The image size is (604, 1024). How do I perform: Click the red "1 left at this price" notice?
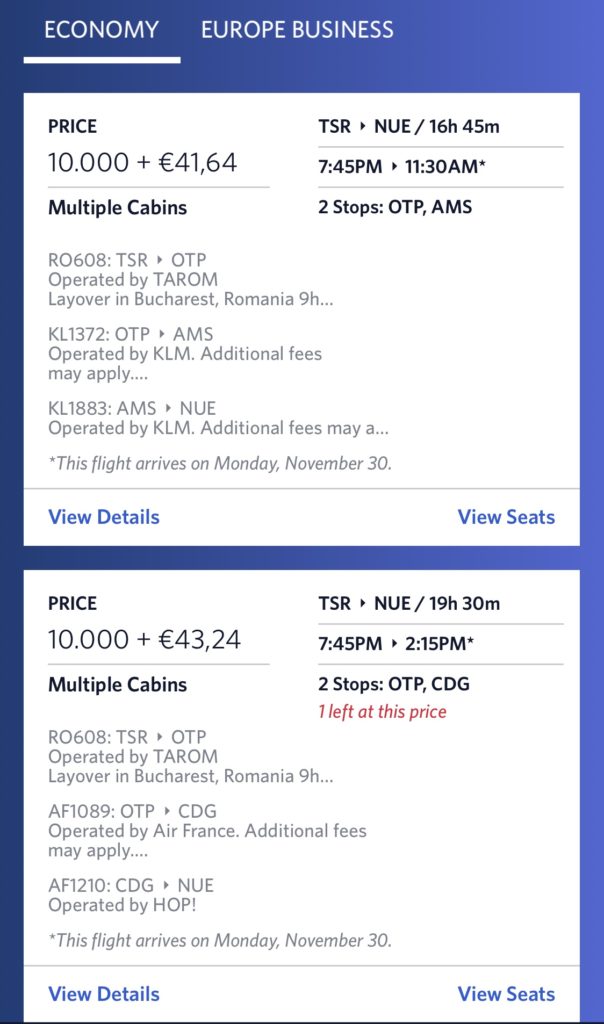point(382,712)
